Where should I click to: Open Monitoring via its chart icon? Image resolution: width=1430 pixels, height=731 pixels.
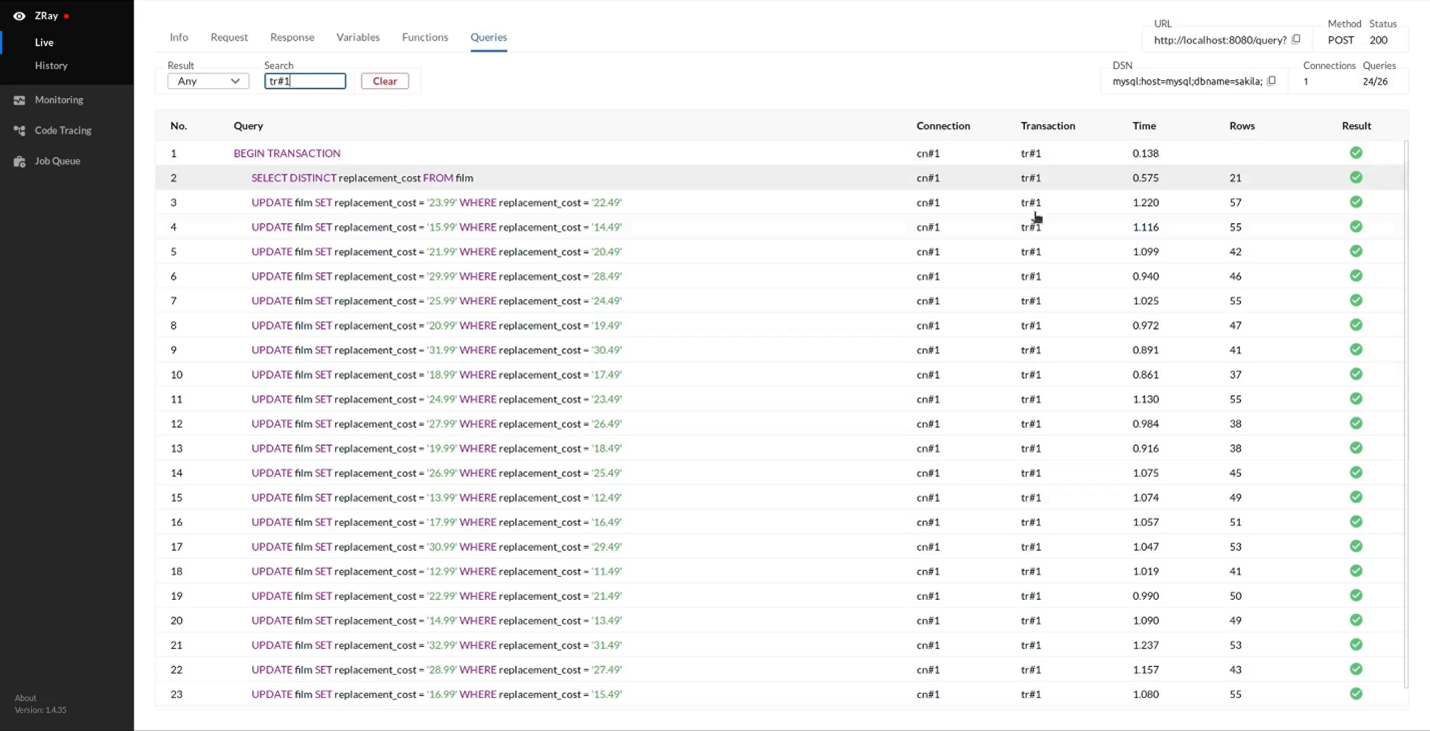pos(18,99)
